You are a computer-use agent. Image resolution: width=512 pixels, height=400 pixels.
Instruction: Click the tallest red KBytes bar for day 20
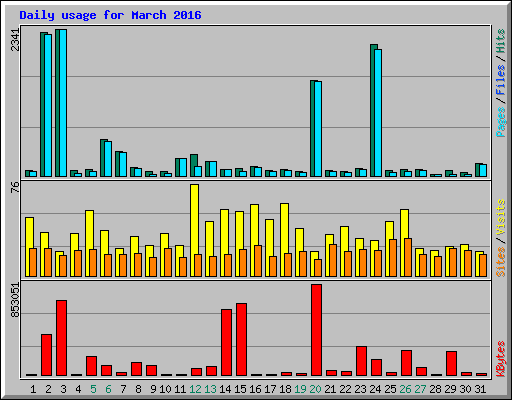(x=316, y=330)
